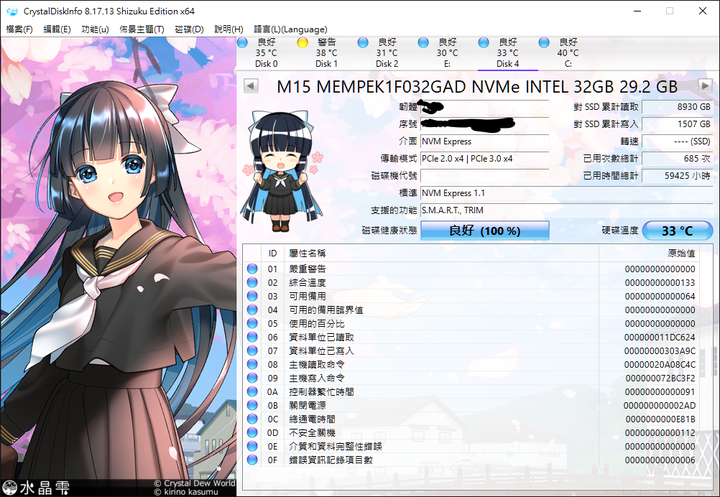The height and width of the screenshot is (497, 720).
Task: Open the 檔案(F) menu
Action: tap(19, 29)
